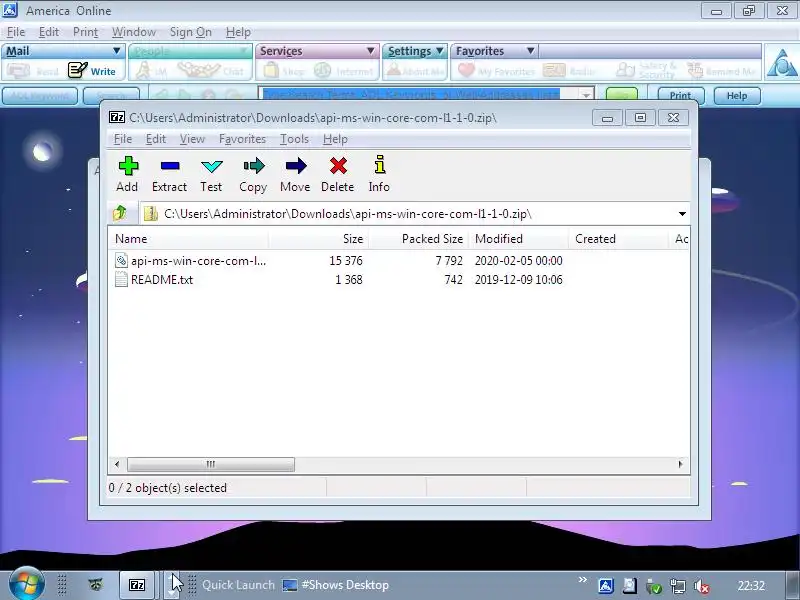
Task: Open the 7-Zip Edit menu
Action: point(156,139)
